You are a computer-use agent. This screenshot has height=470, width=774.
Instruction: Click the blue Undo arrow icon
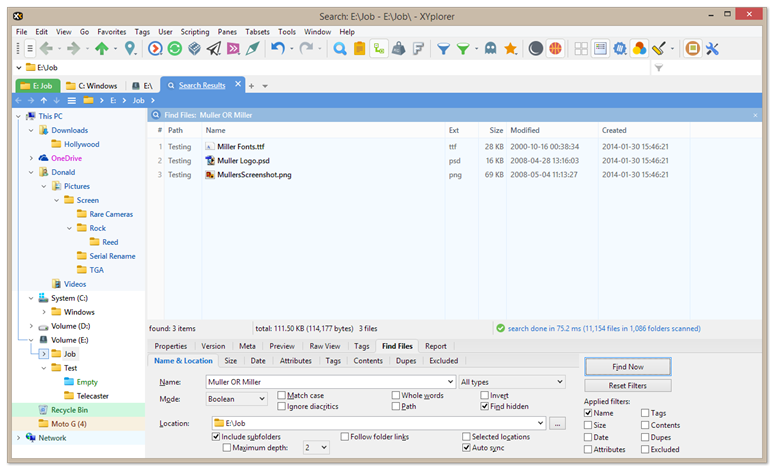click(x=278, y=48)
